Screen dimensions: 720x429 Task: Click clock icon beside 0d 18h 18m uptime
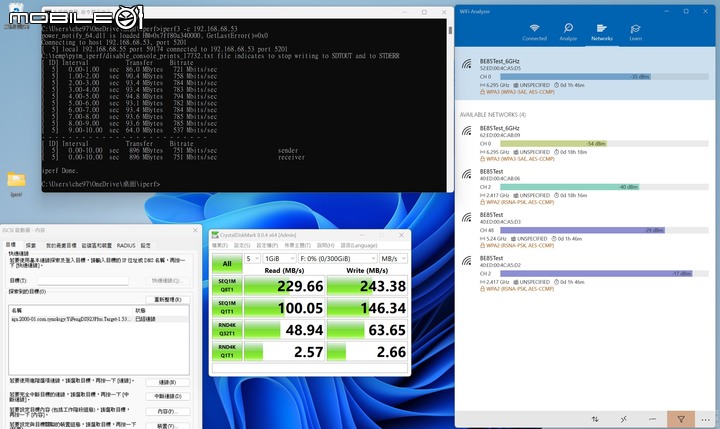coord(556,152)
